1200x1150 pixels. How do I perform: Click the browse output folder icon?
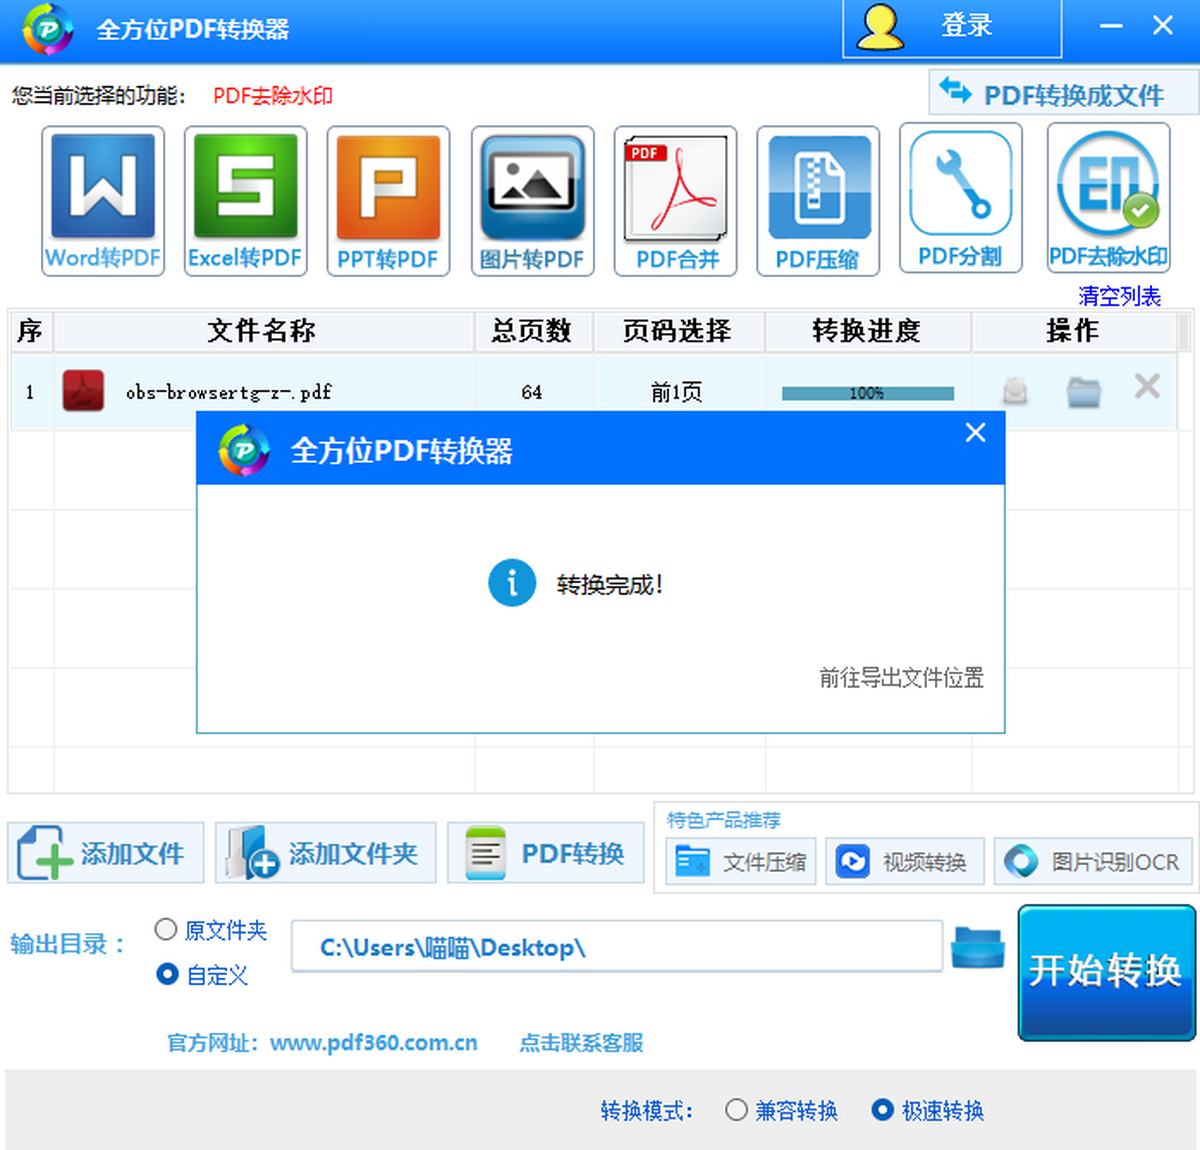977,947
